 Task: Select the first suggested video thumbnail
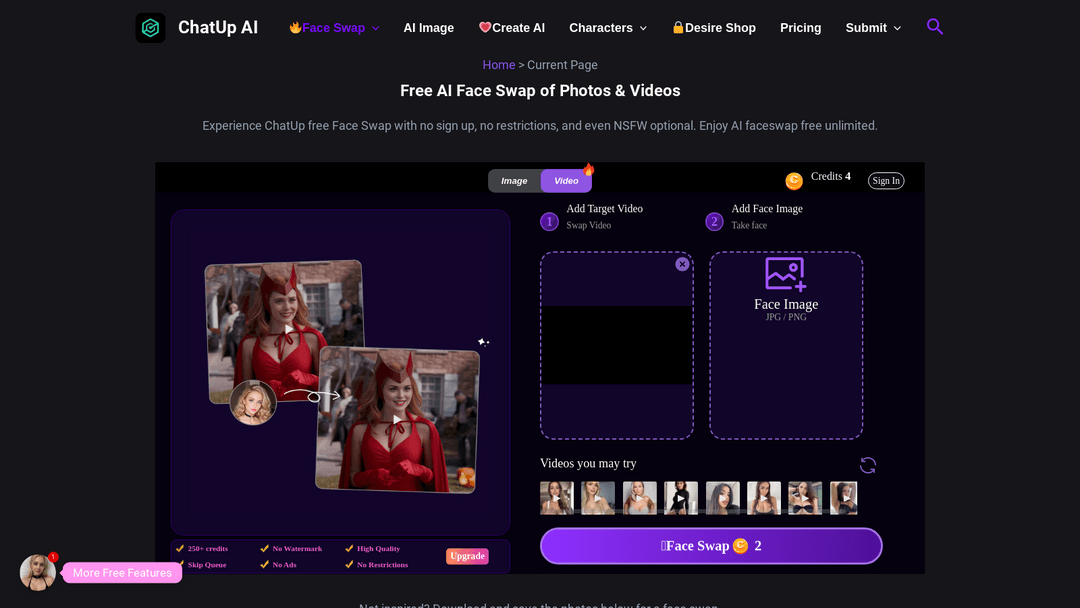pos(556,498)
